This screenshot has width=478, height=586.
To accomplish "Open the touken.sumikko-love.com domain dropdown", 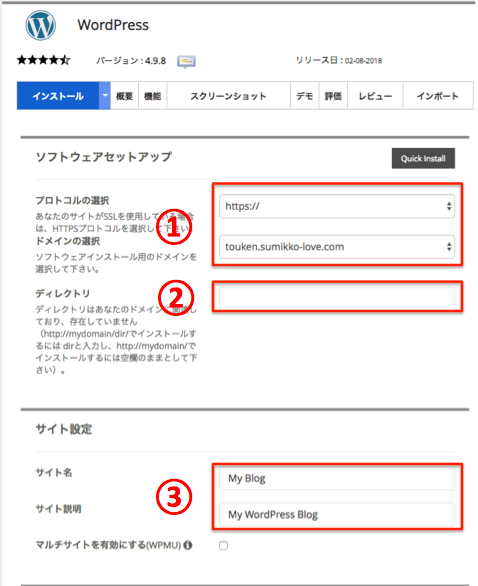I will coord(337,247).
